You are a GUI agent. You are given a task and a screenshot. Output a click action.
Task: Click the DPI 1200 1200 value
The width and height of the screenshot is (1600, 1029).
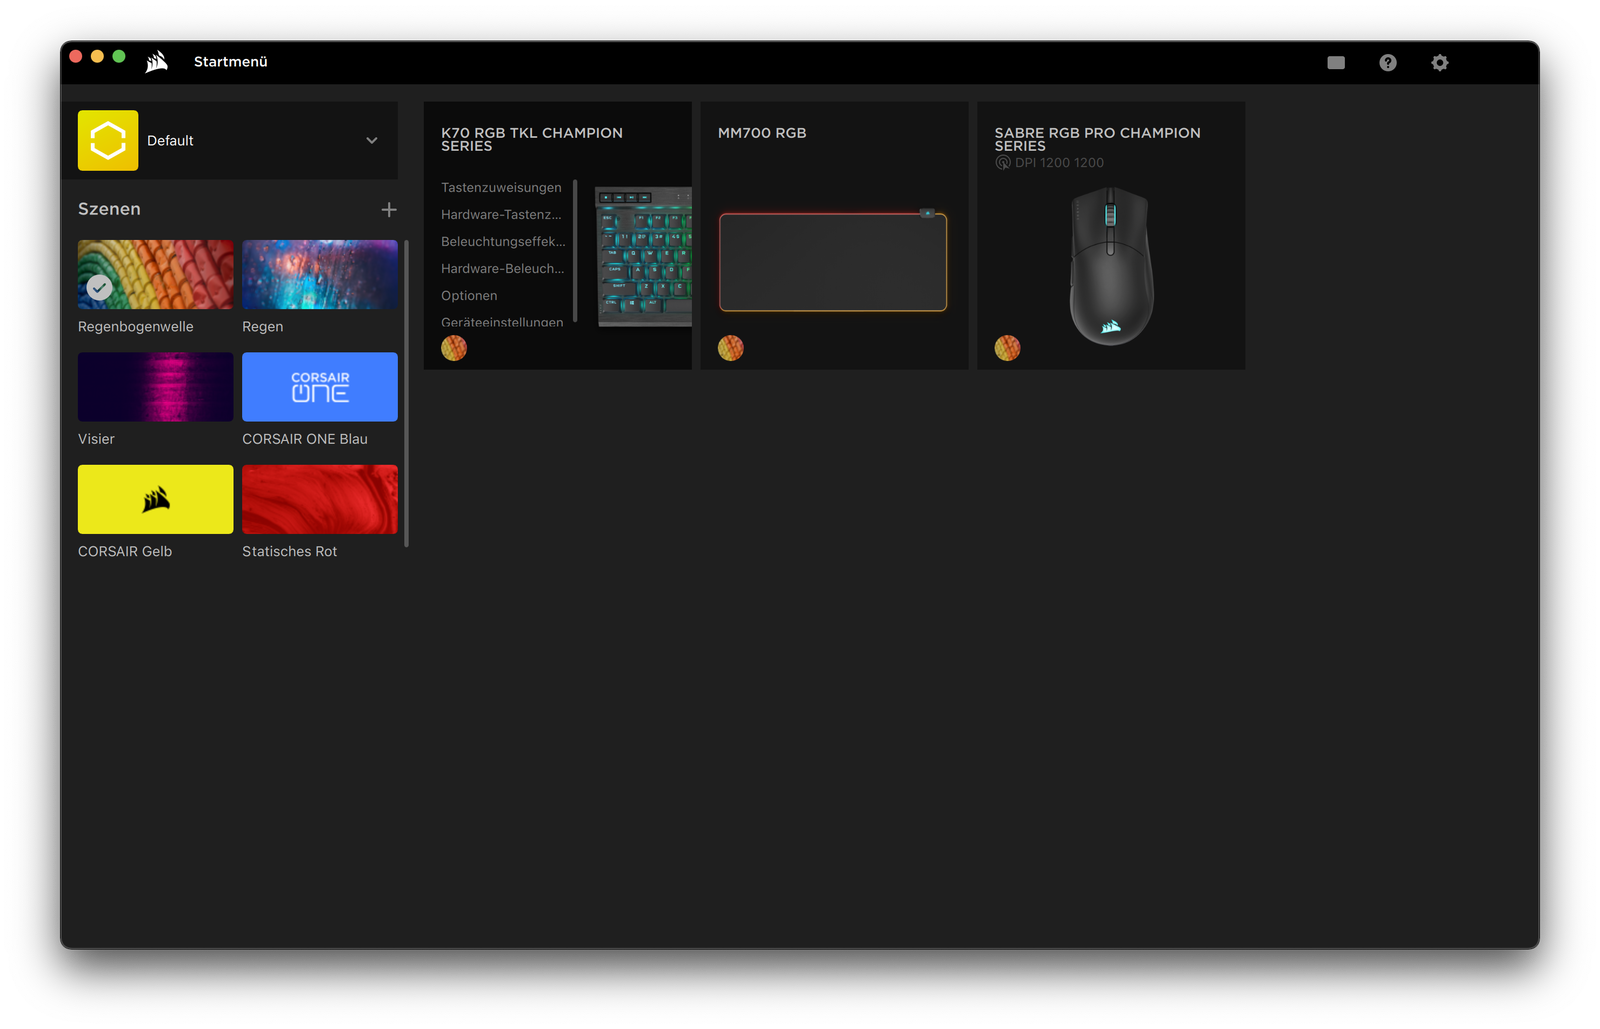tap(1059, 163)
